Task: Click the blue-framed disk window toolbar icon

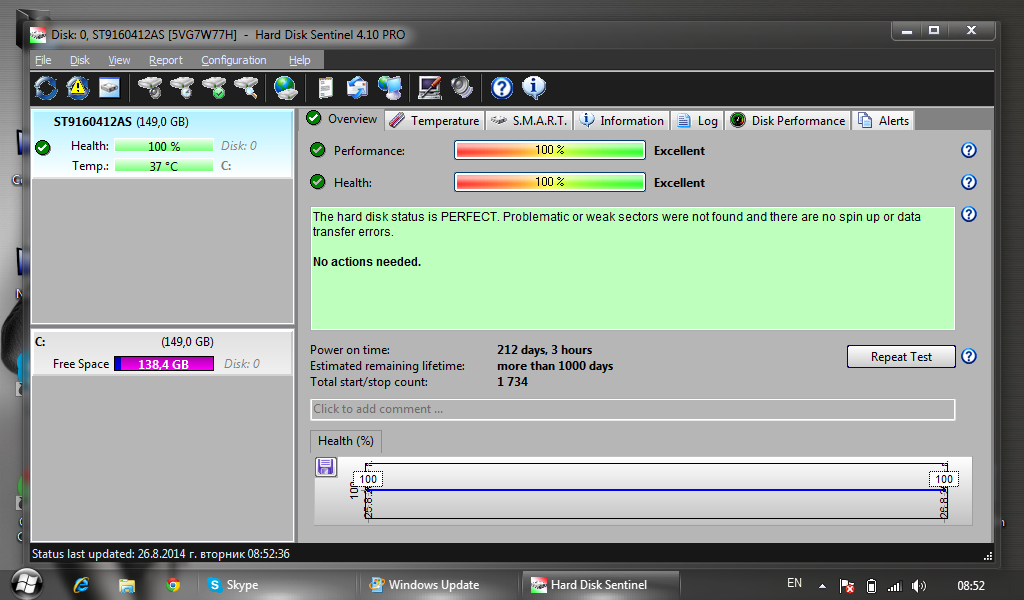Action: click(x=109, y=87)
